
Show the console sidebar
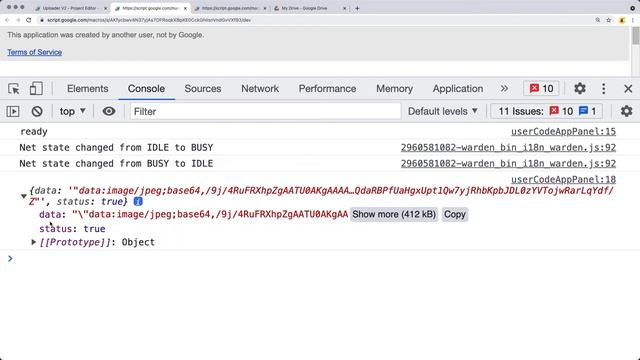pos(13,111)
